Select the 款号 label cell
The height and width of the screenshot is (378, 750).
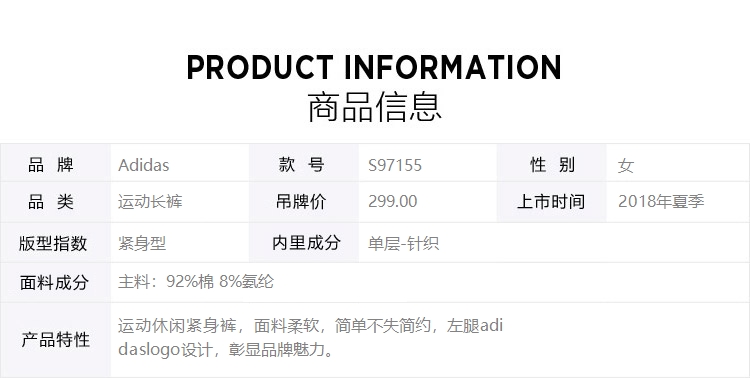tap(304, 163)
